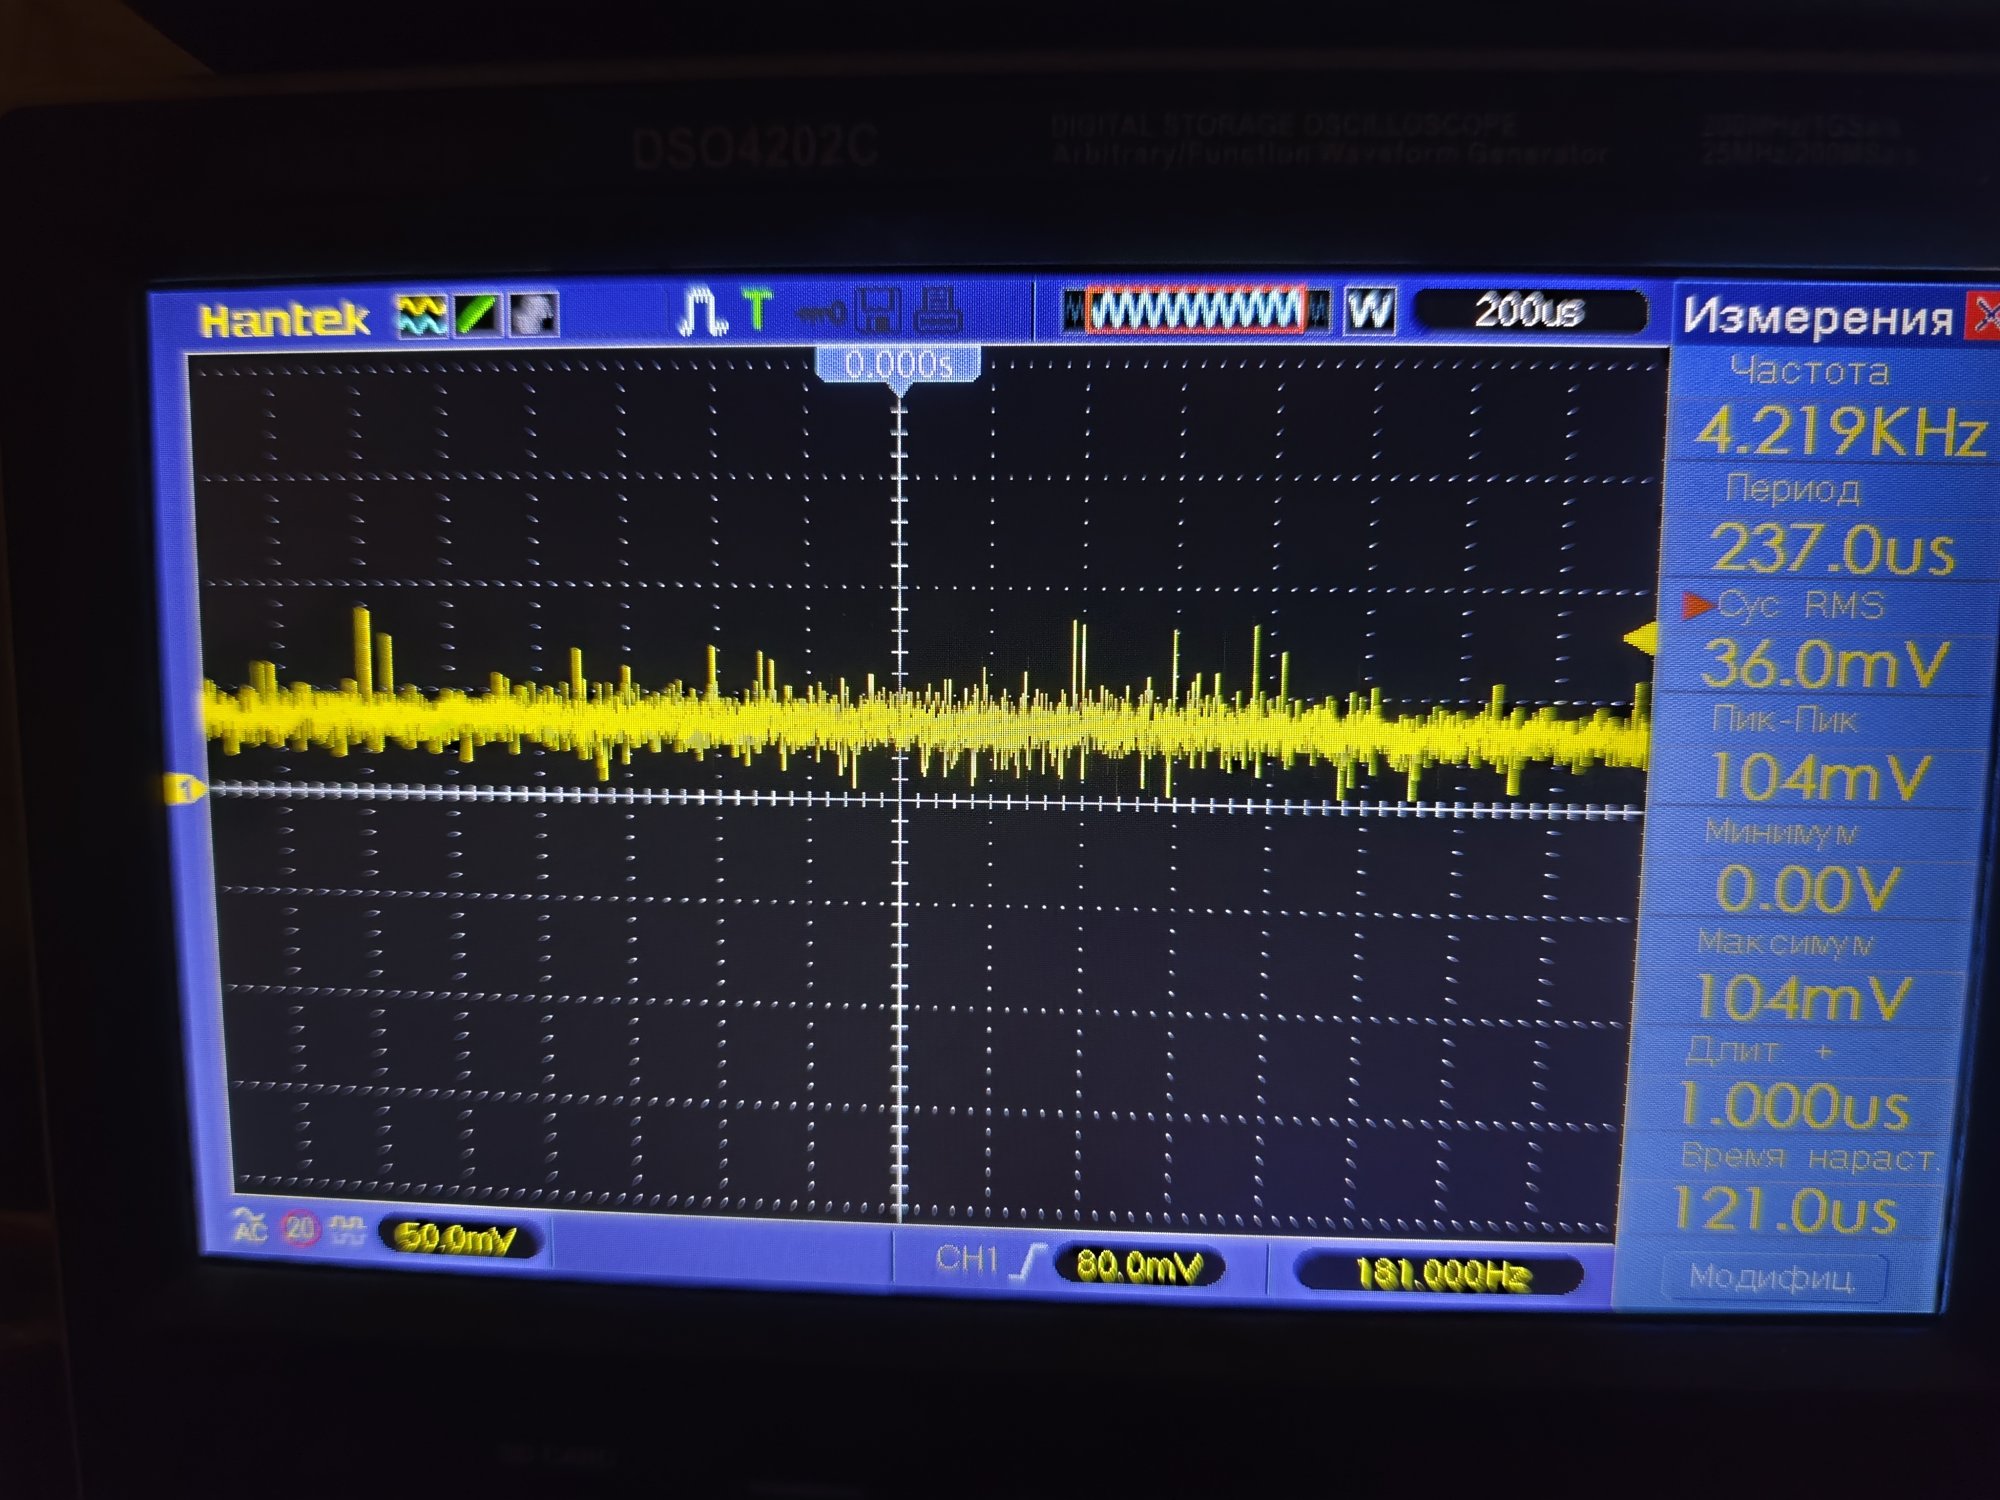
Task: Toggle the AC coupling indicator
Action: coord(249,1225)
